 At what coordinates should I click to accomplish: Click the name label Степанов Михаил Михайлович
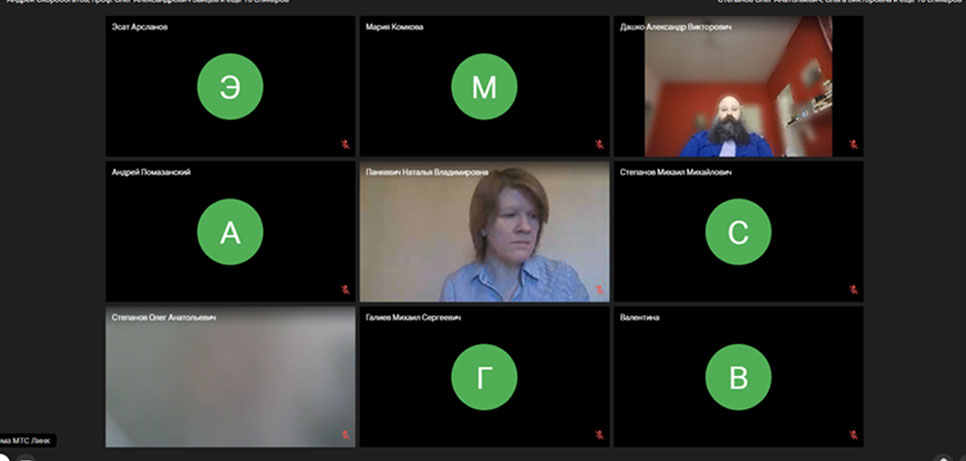click(676, 173)
